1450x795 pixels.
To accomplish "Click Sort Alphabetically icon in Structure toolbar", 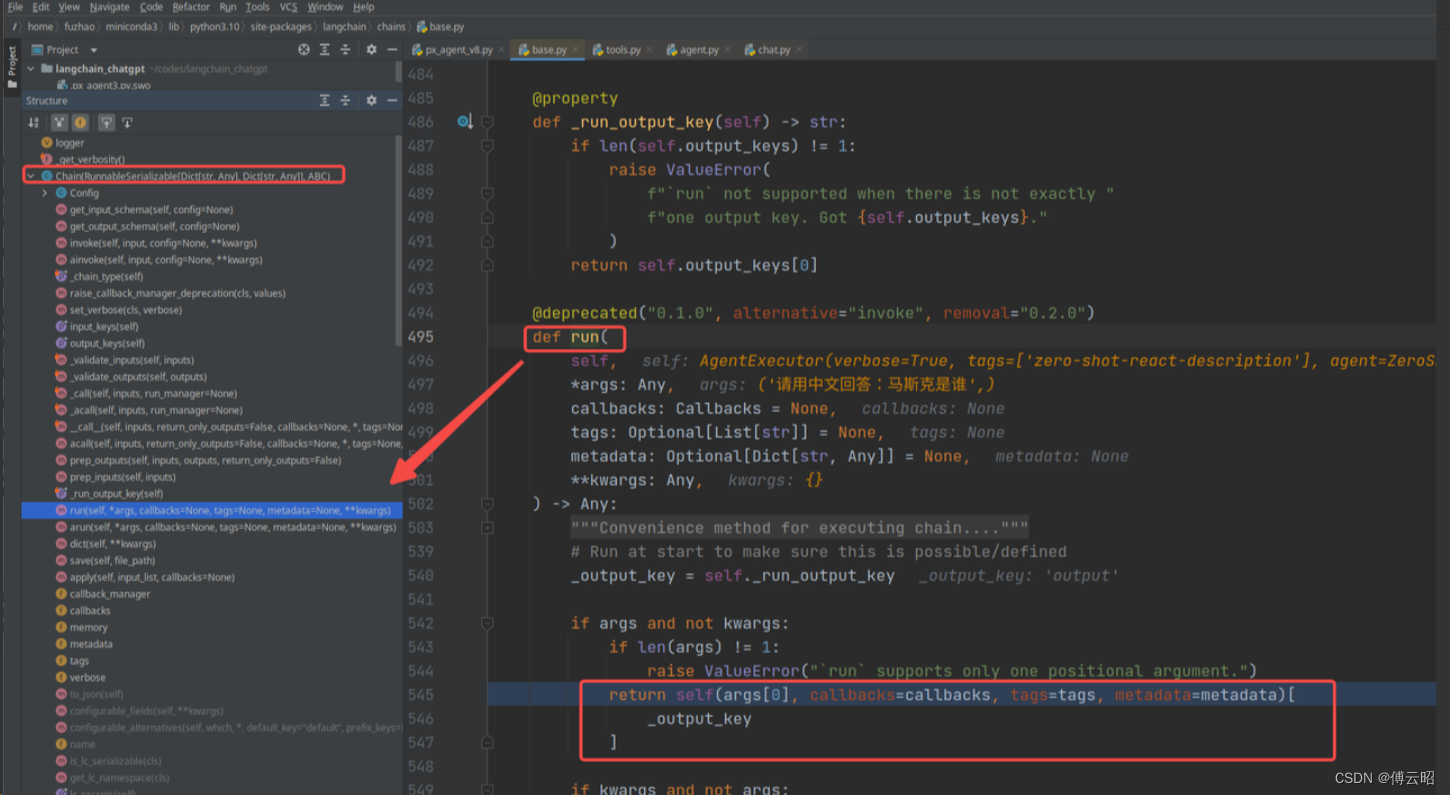I will (x=34, y=123).
